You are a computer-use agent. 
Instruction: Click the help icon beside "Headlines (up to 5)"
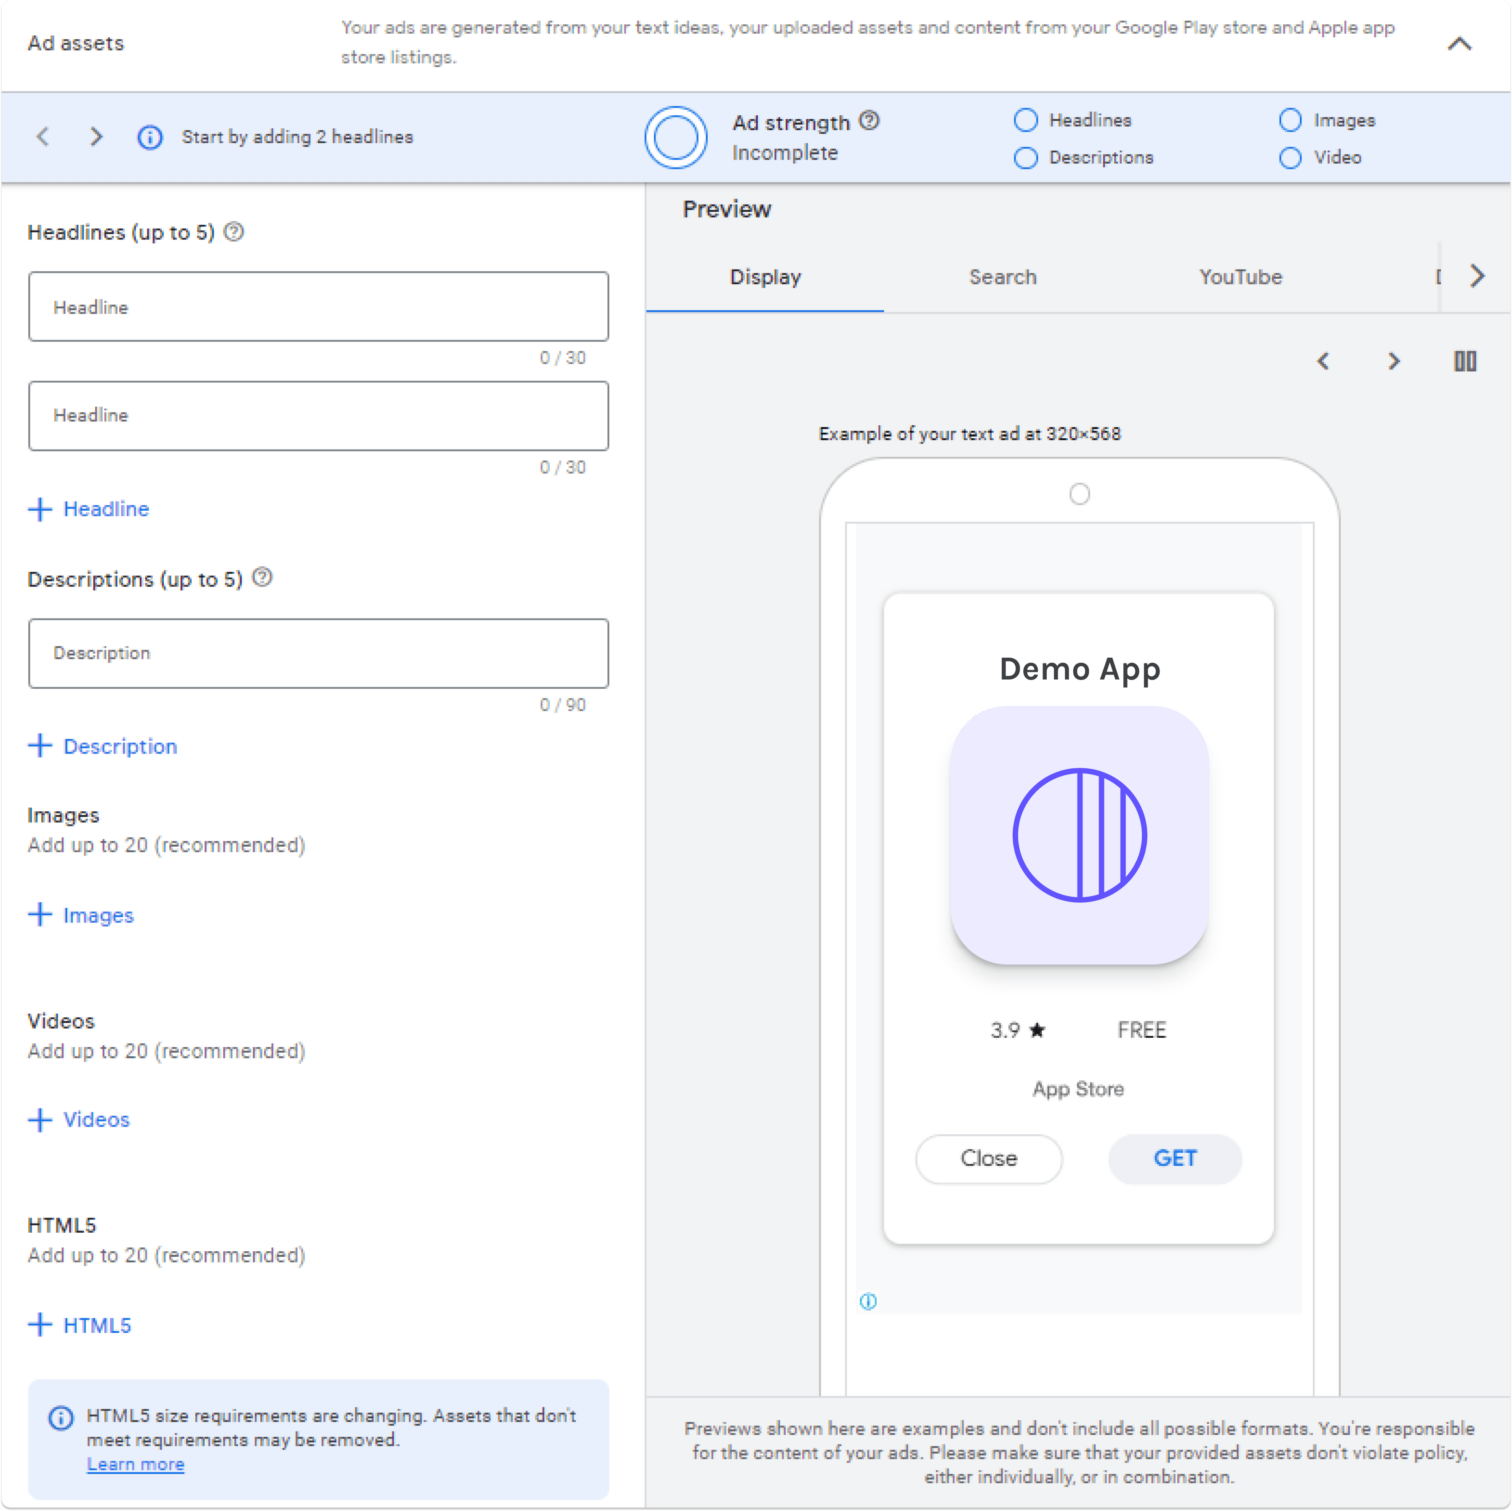click(x=234, y=231)
